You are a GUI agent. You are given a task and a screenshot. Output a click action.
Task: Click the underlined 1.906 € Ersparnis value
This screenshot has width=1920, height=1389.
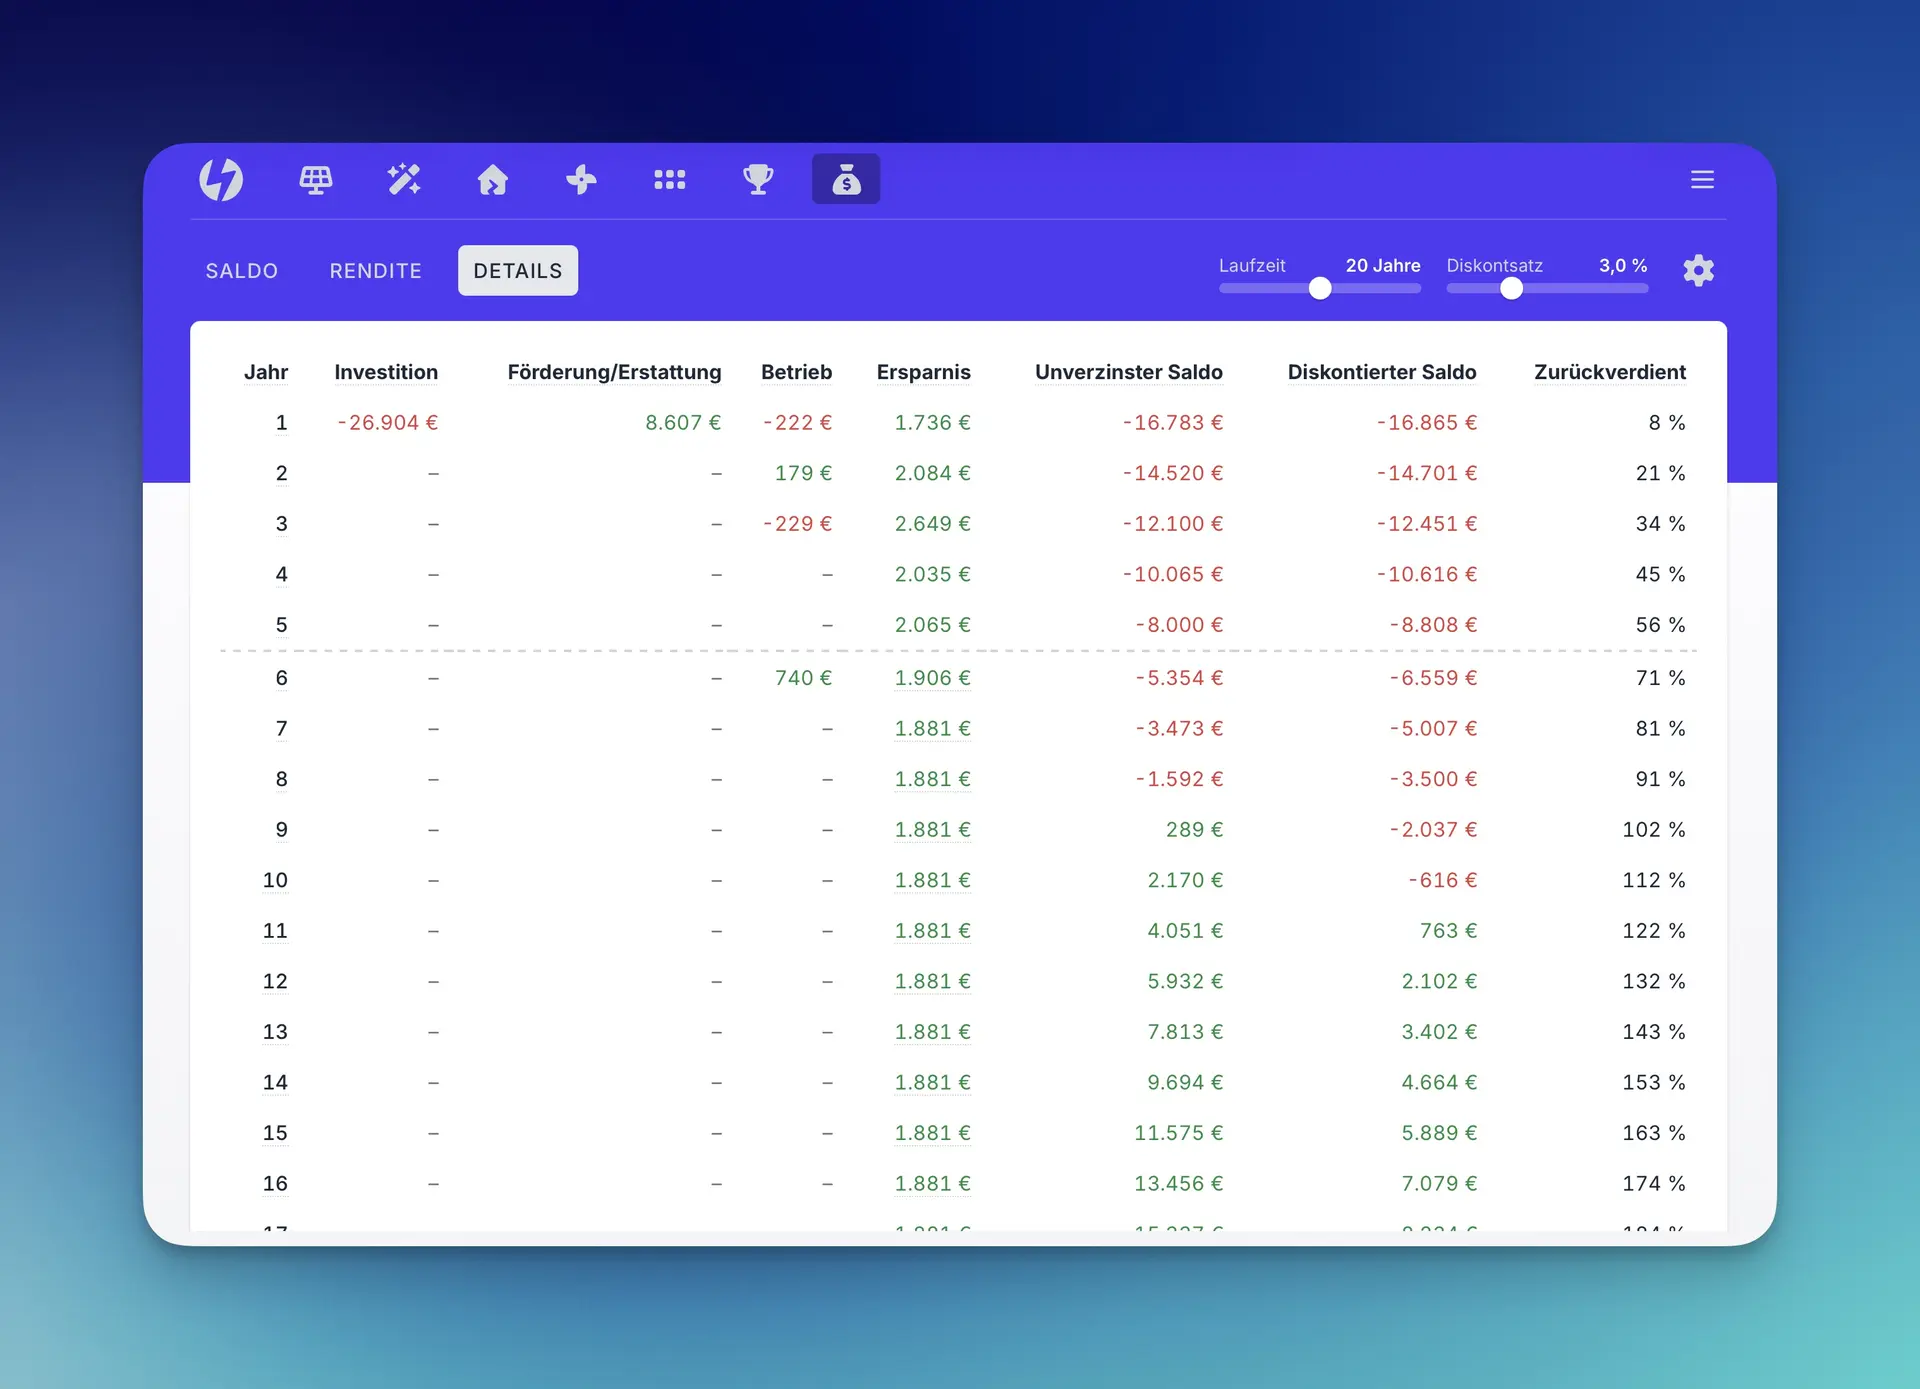tap(932, 678)
